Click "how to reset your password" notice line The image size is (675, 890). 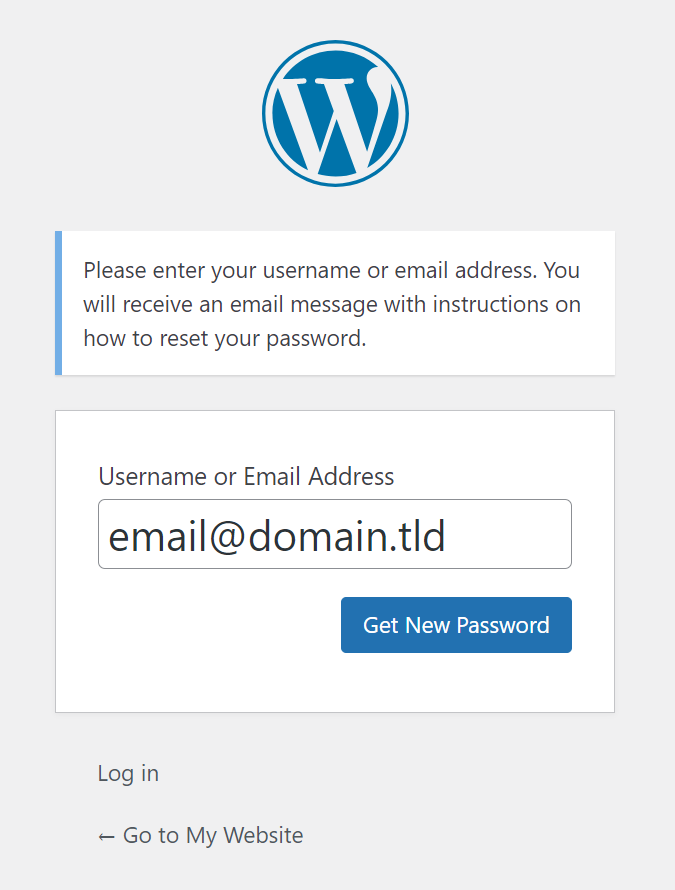coord(225,338)
